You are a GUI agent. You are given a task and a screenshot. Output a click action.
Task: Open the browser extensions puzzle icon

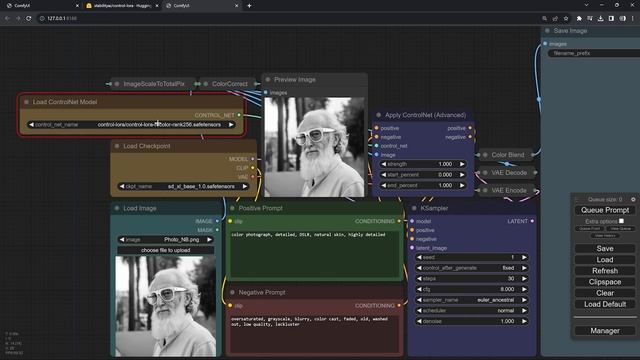click(579, 18)
